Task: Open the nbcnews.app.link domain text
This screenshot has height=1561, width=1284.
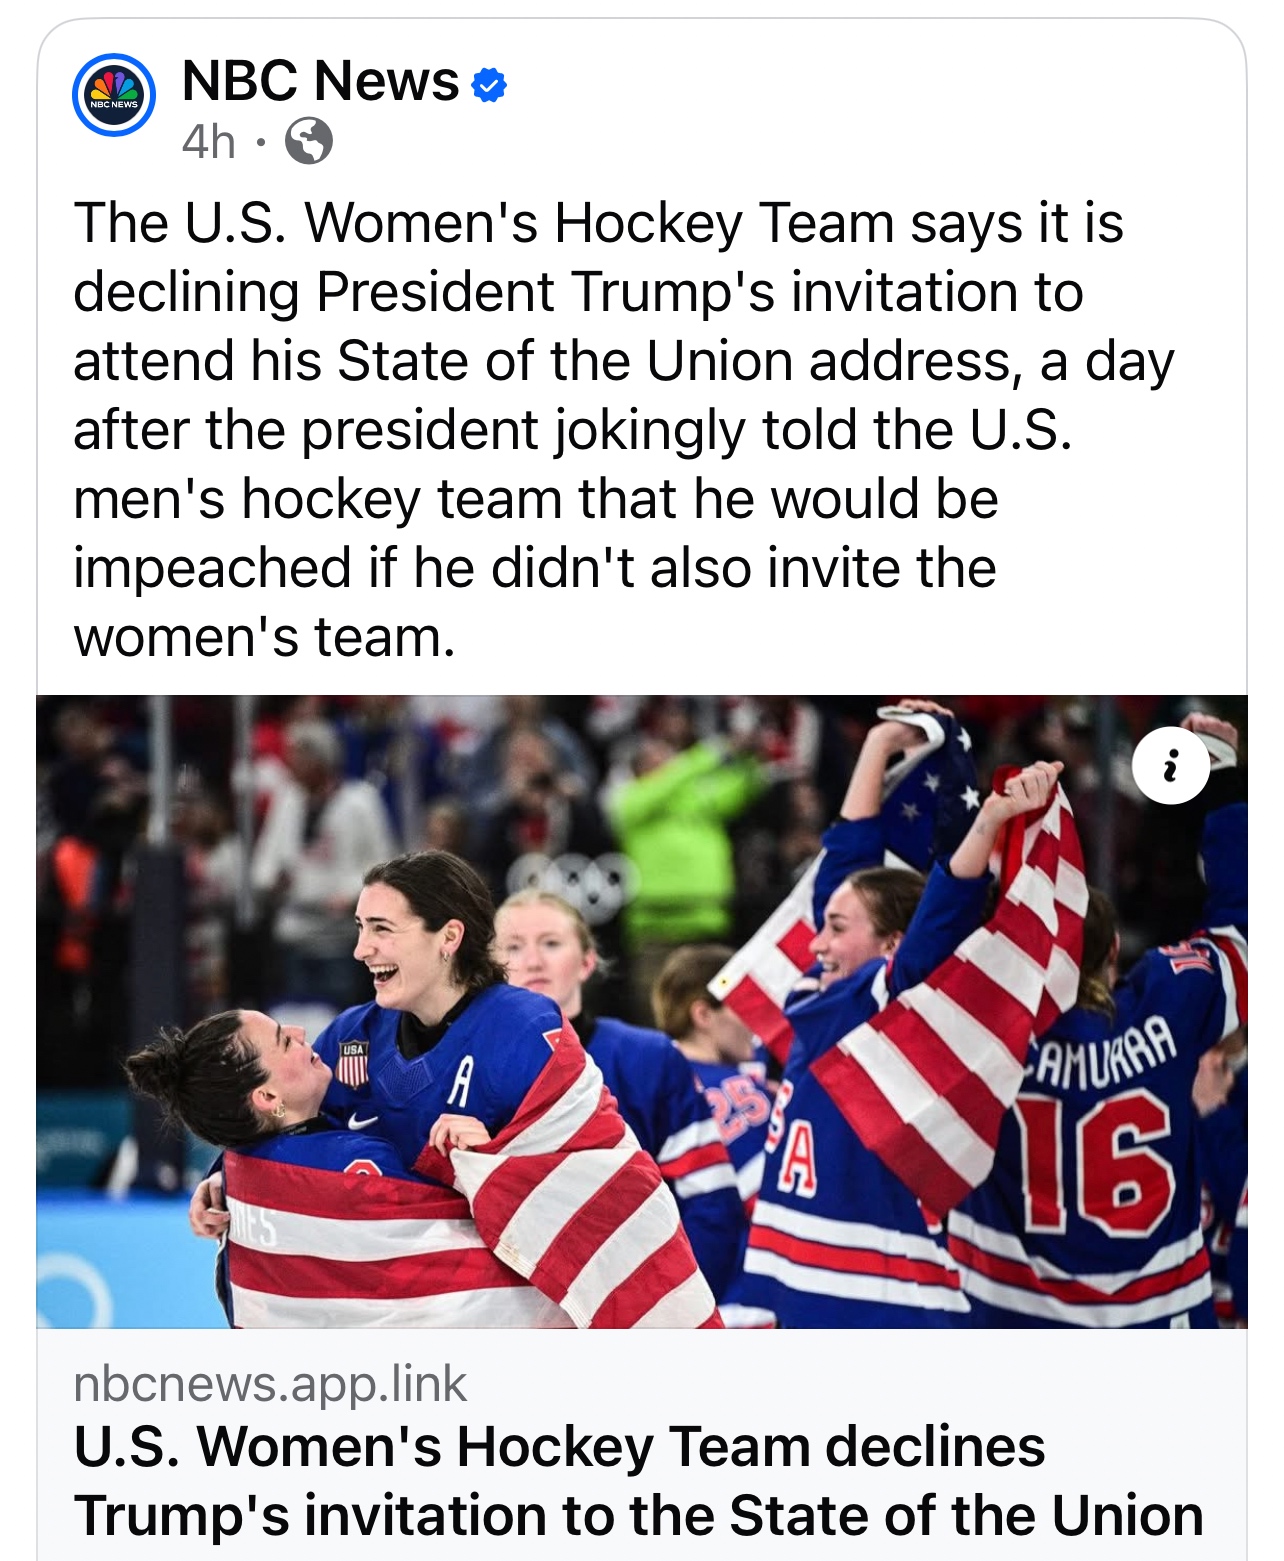Action: tap(270, 1383)
